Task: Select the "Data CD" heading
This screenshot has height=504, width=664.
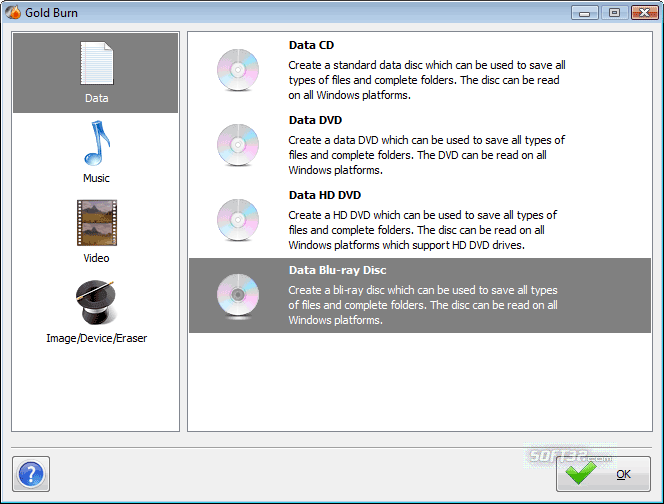Action: (x=311, y=45)
